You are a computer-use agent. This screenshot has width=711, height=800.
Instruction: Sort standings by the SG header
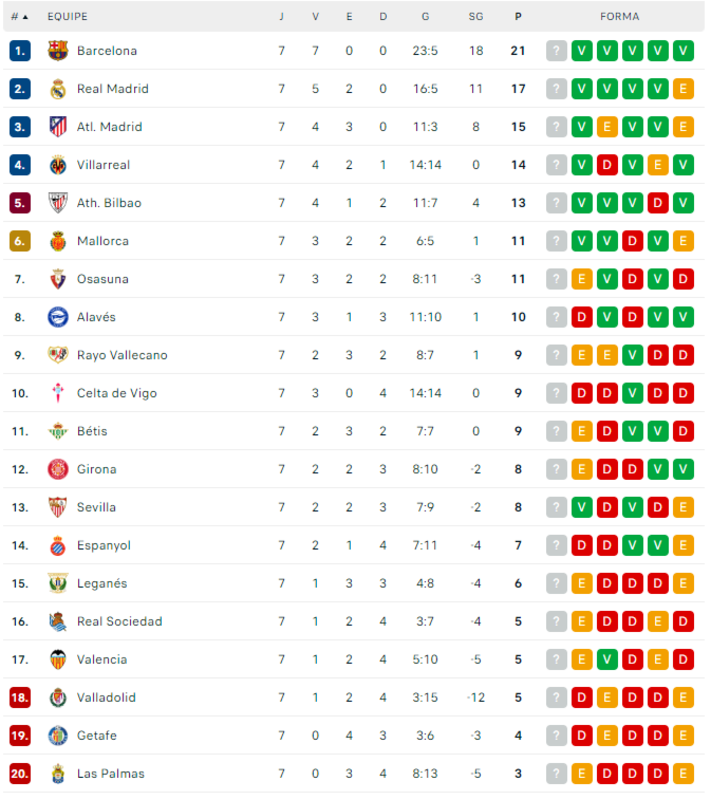(x=475, y=17)
